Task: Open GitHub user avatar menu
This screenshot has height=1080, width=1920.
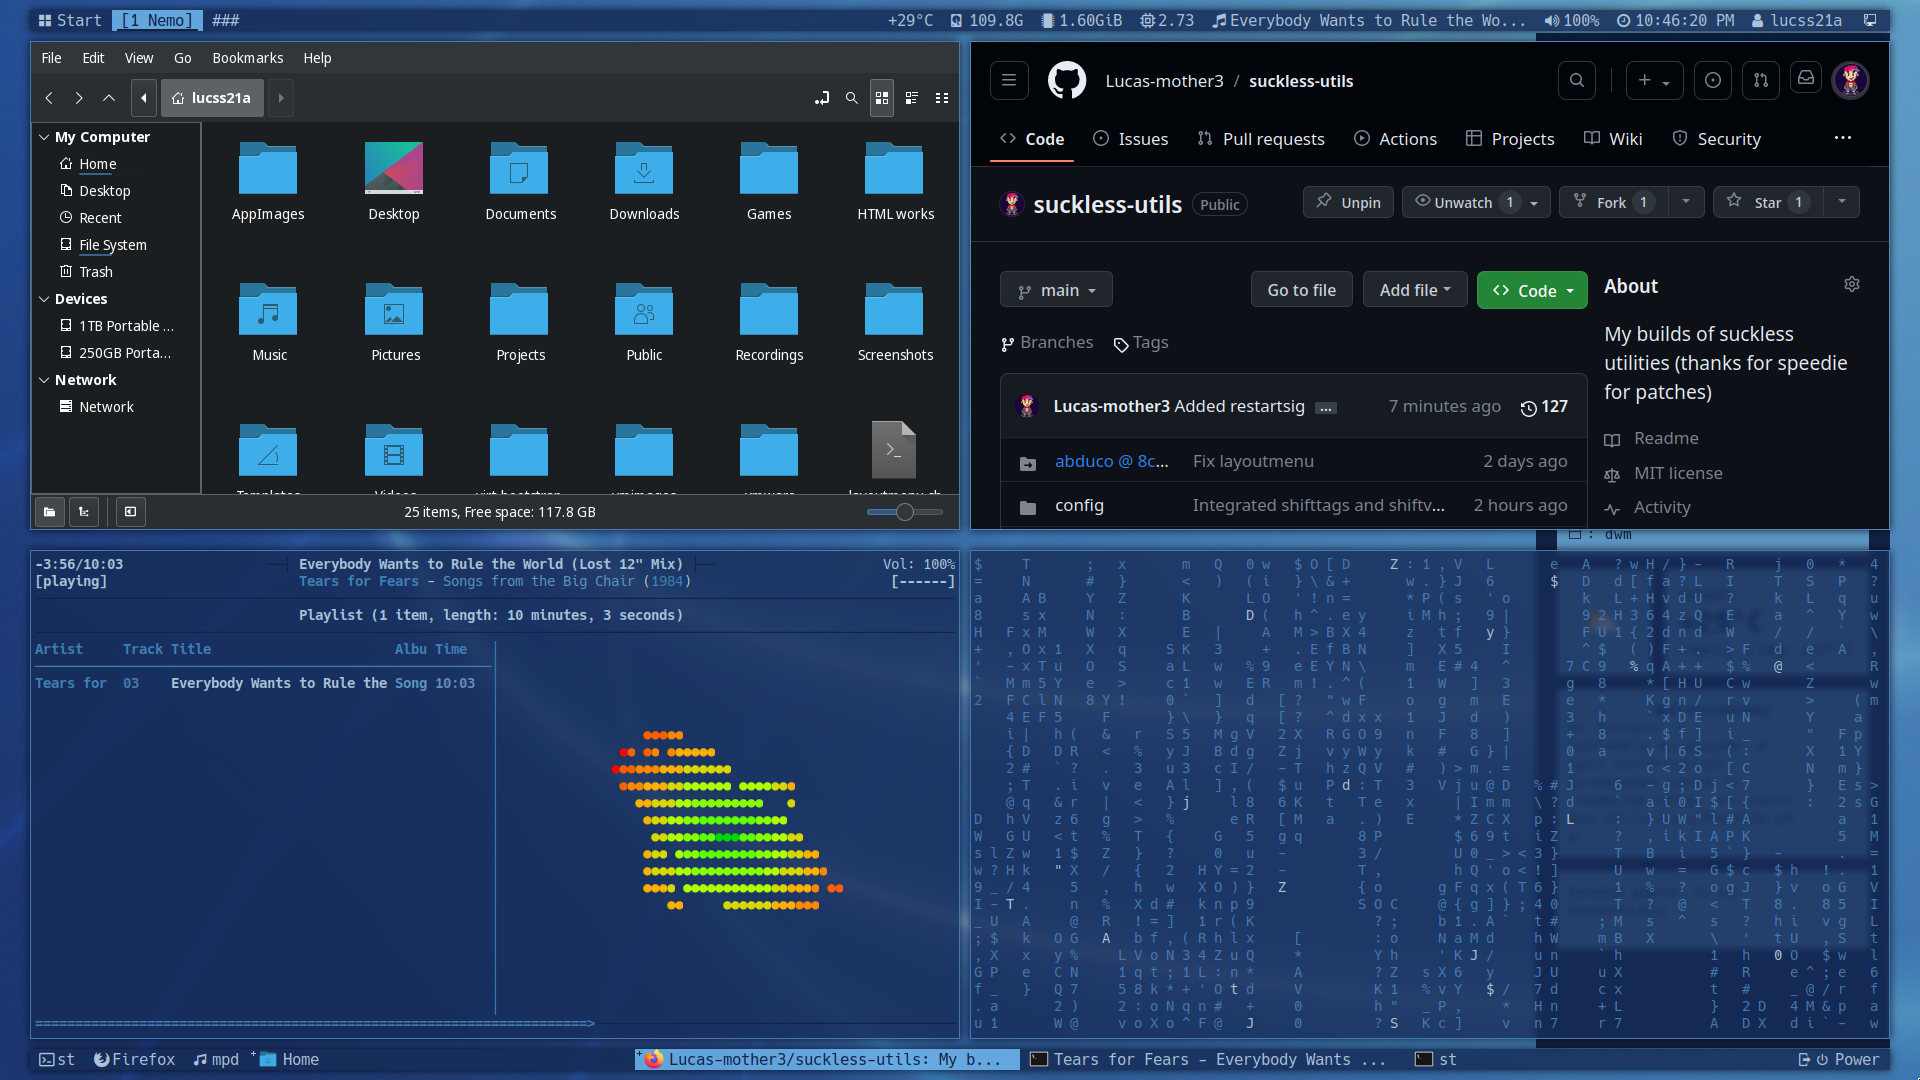Action: [x=1851, y=80]
